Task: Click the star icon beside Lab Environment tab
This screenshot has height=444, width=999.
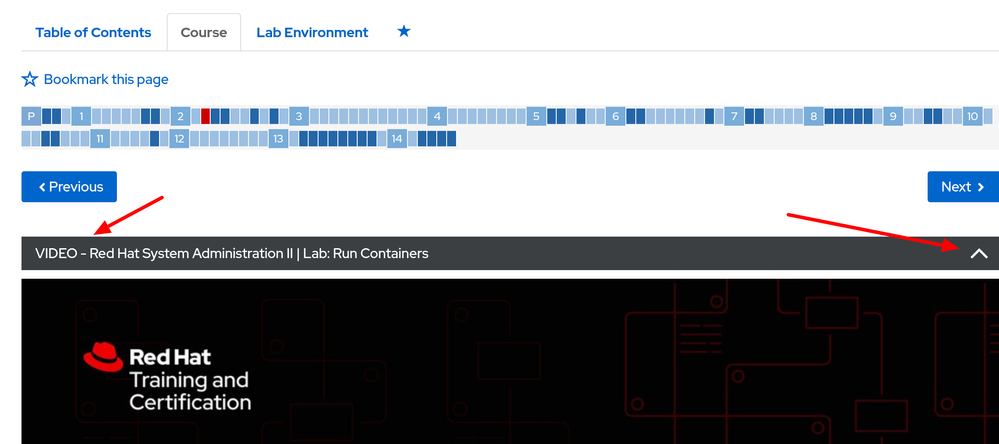Action: pos(404,32)
